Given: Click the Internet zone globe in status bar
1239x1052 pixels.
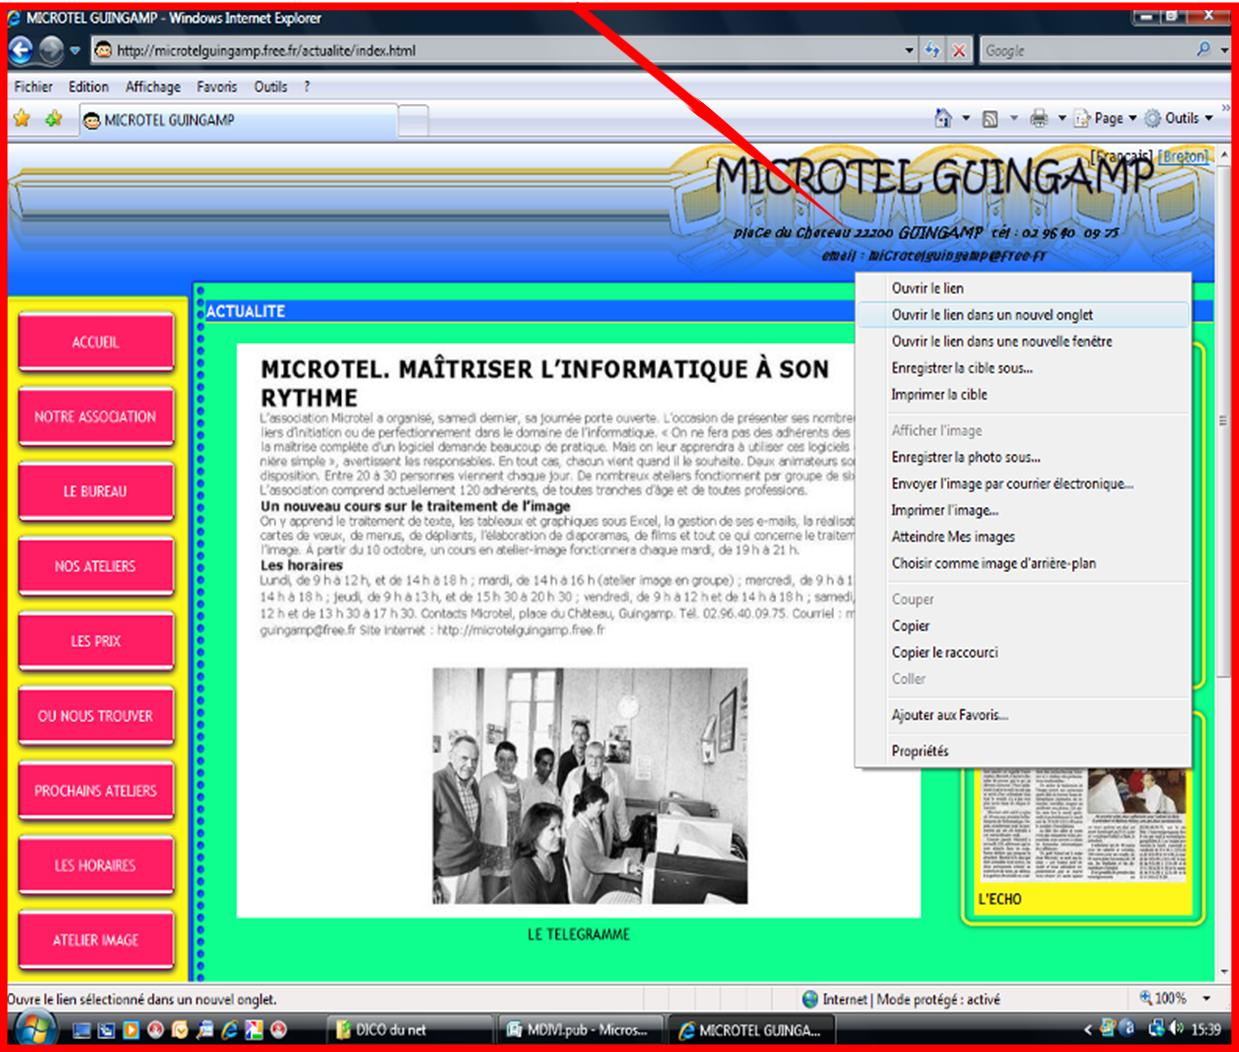Looking at the screenshot, I should [811, 999].
